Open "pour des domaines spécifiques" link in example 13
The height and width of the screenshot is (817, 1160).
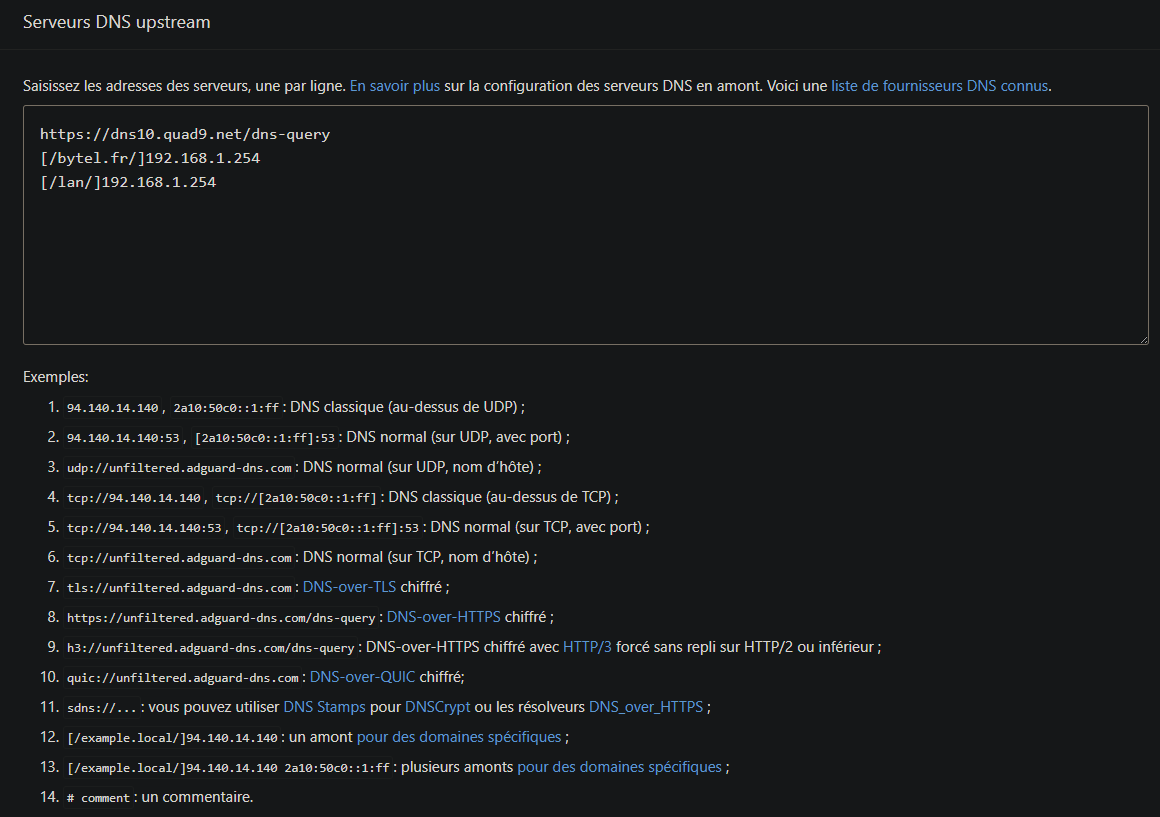click(x=619, y=767)
